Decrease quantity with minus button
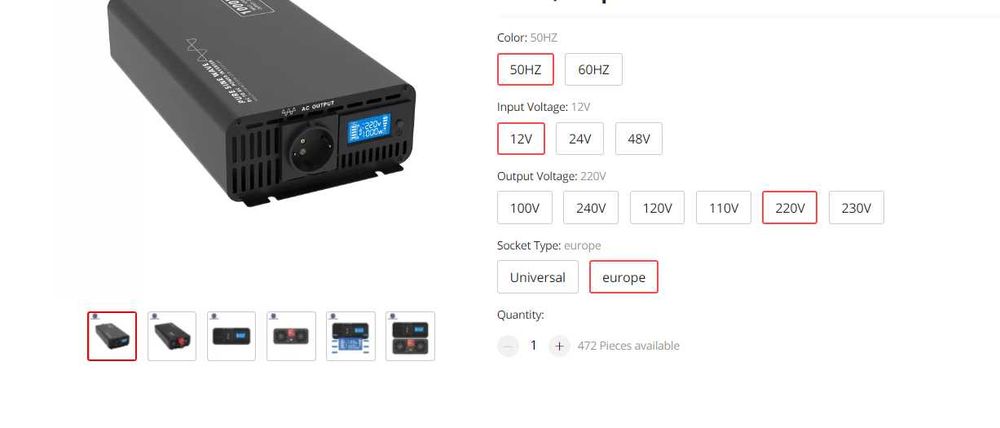The height and width of the screenshot is (428, 1000). click(508, 346)
